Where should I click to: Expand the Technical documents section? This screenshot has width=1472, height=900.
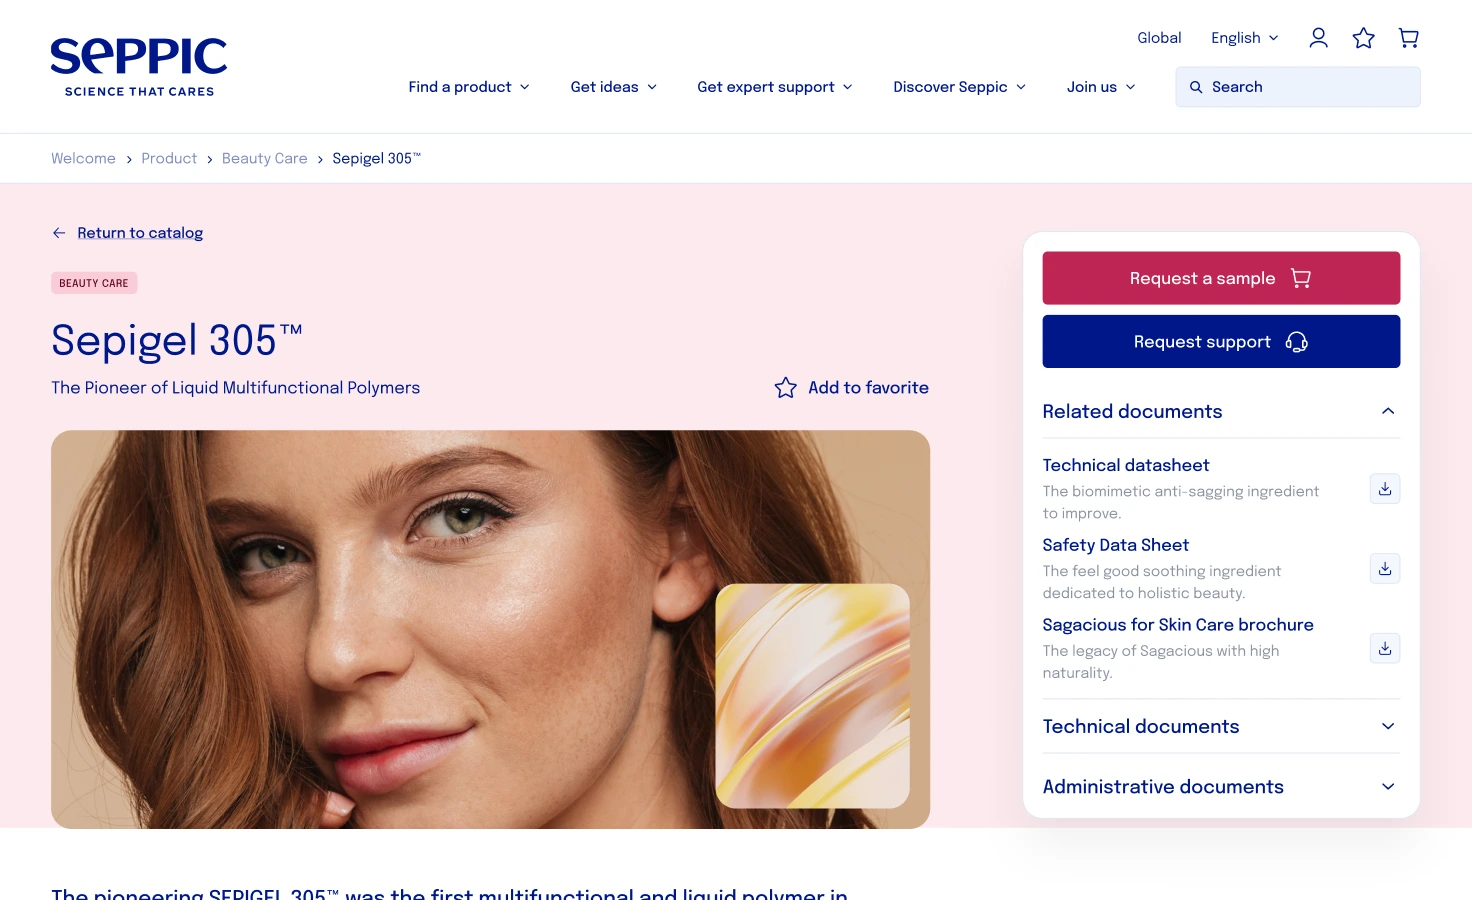click(x=1387, y=726)
